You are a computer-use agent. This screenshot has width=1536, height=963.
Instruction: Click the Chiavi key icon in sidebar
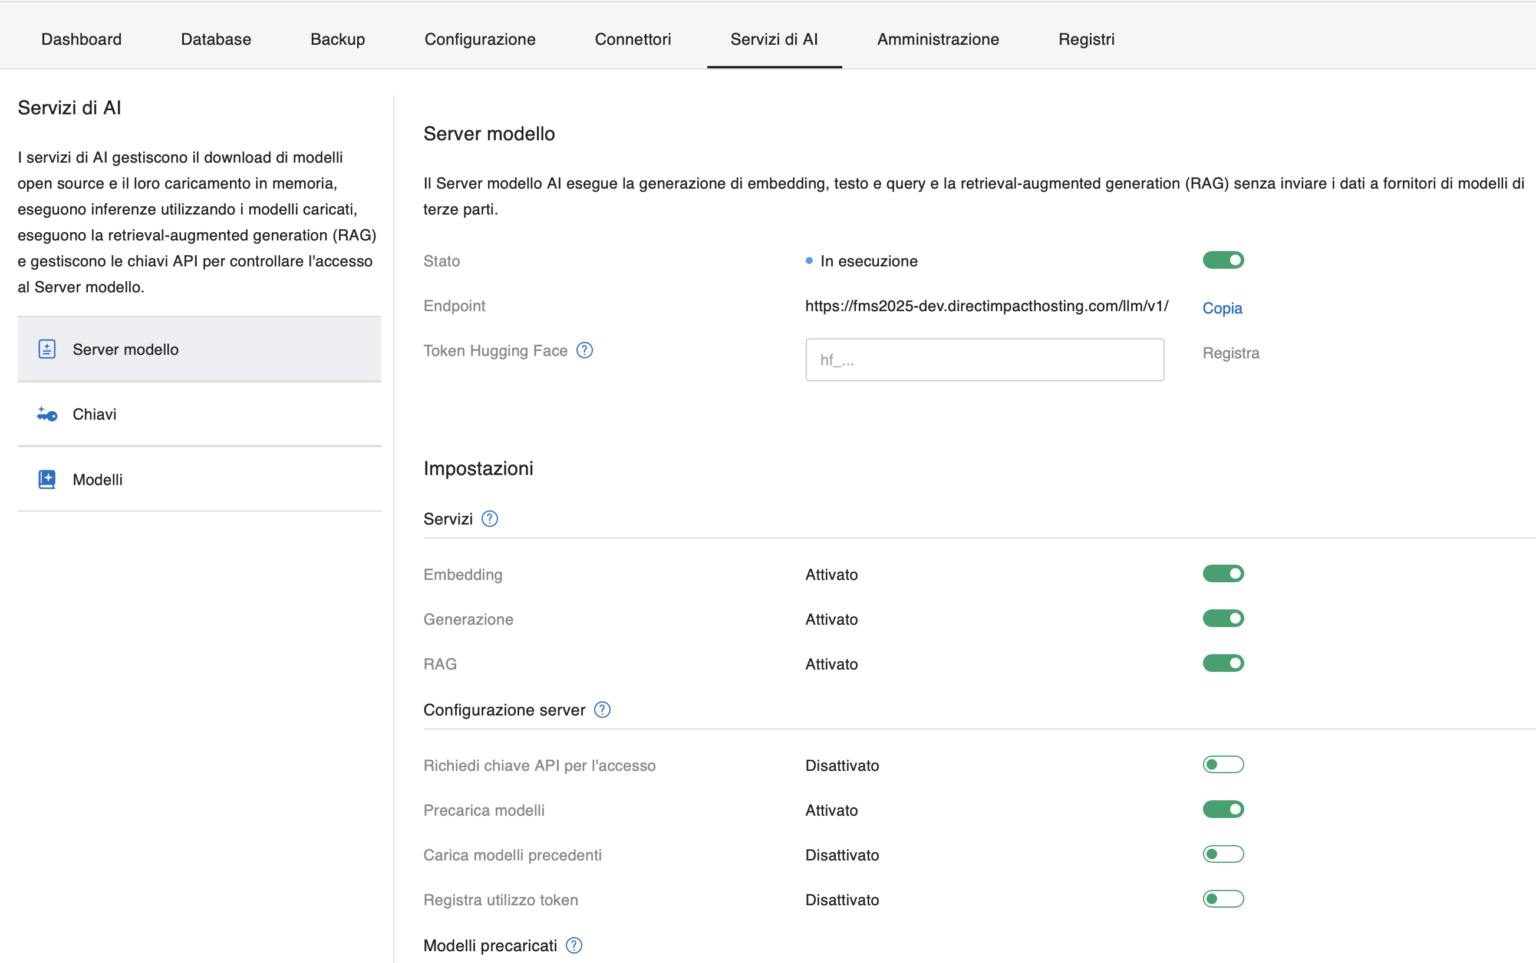coord(46,414)
